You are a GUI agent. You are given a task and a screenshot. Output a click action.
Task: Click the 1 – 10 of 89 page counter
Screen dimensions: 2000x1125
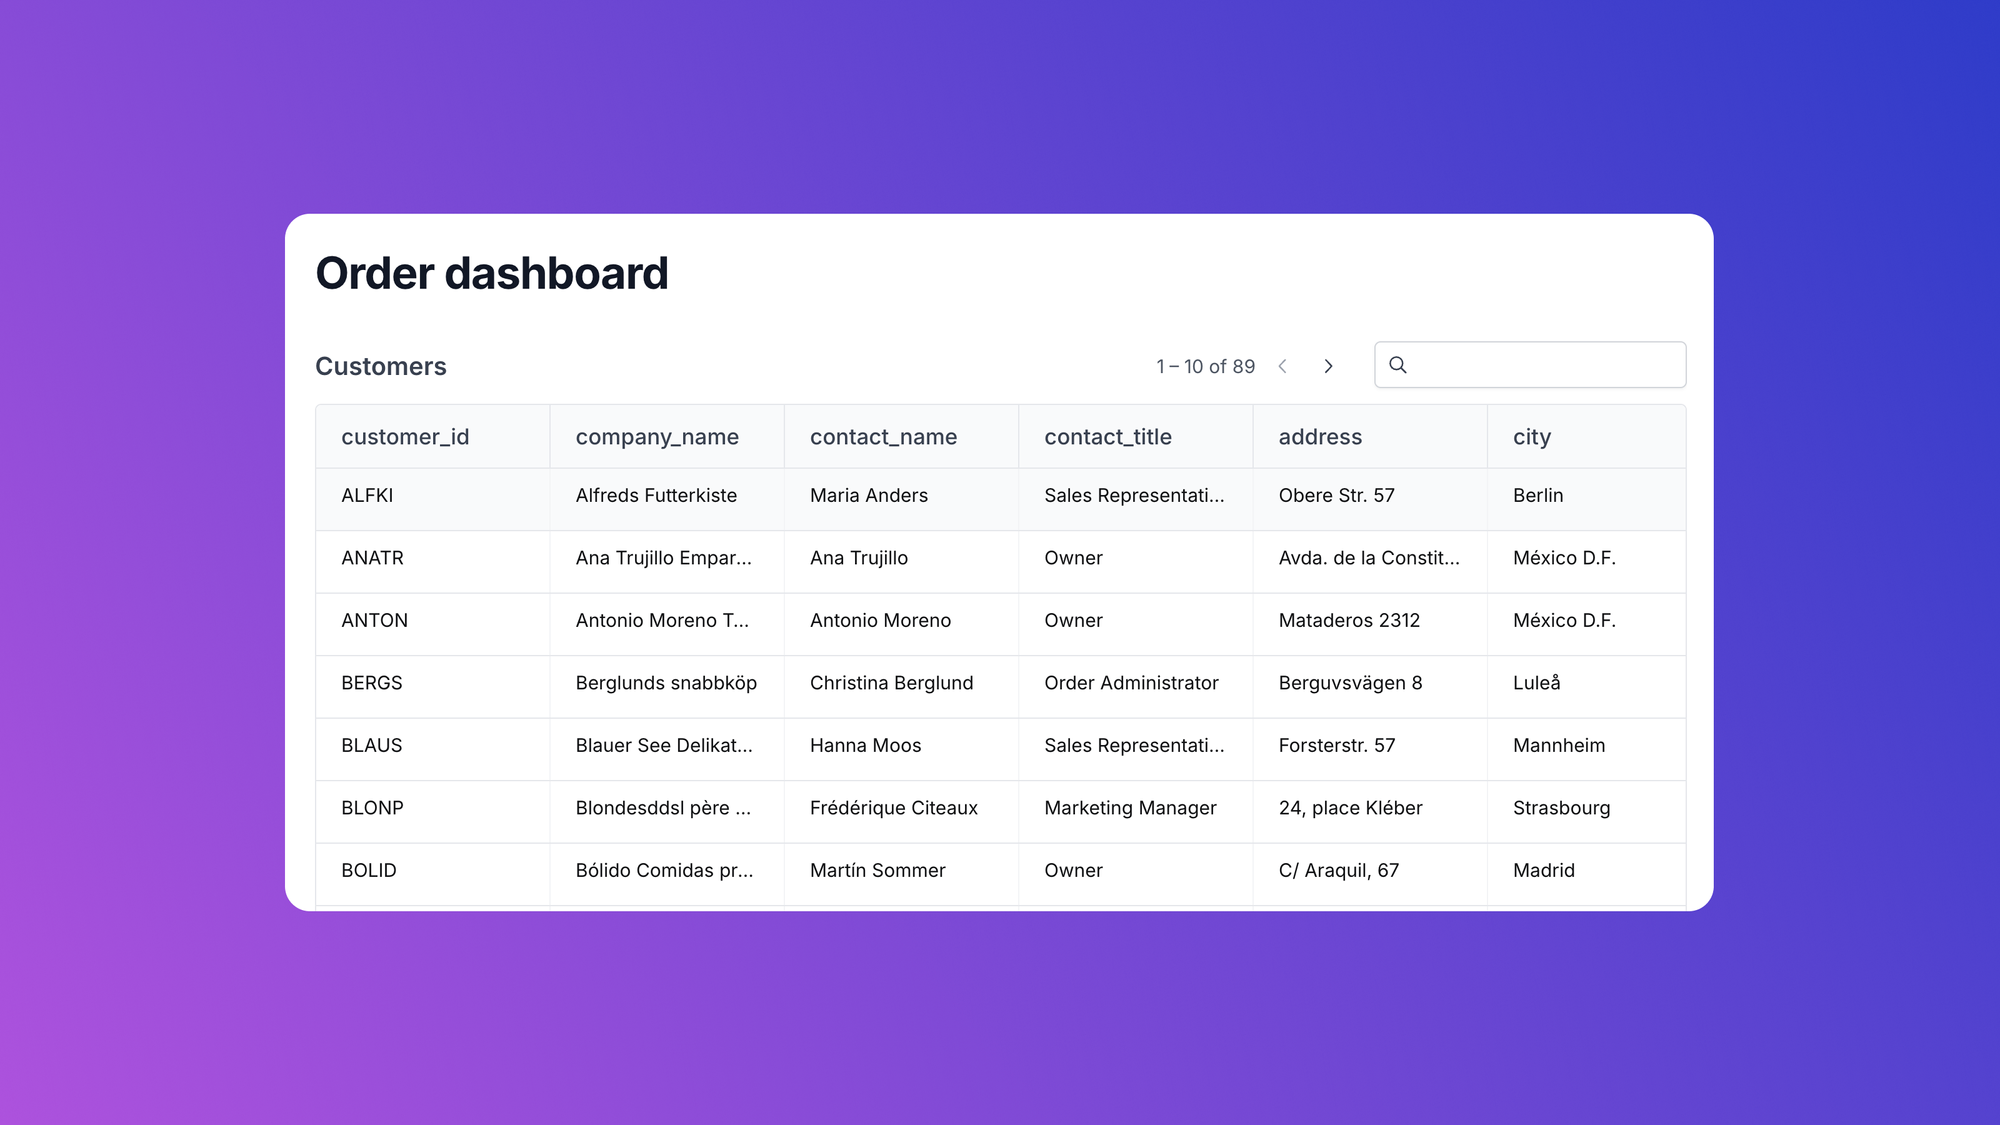point(1205,367)
